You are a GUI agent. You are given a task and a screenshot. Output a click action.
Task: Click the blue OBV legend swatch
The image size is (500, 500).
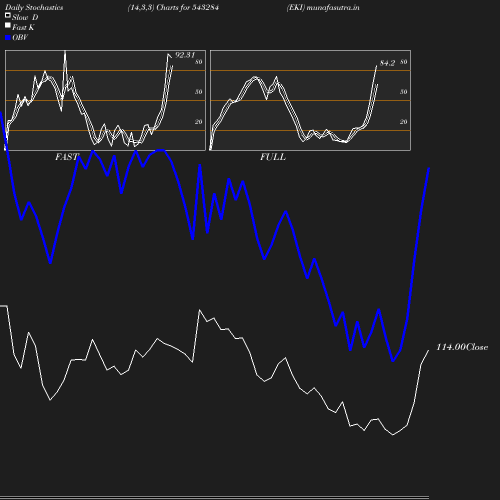(x=8, y=38)
